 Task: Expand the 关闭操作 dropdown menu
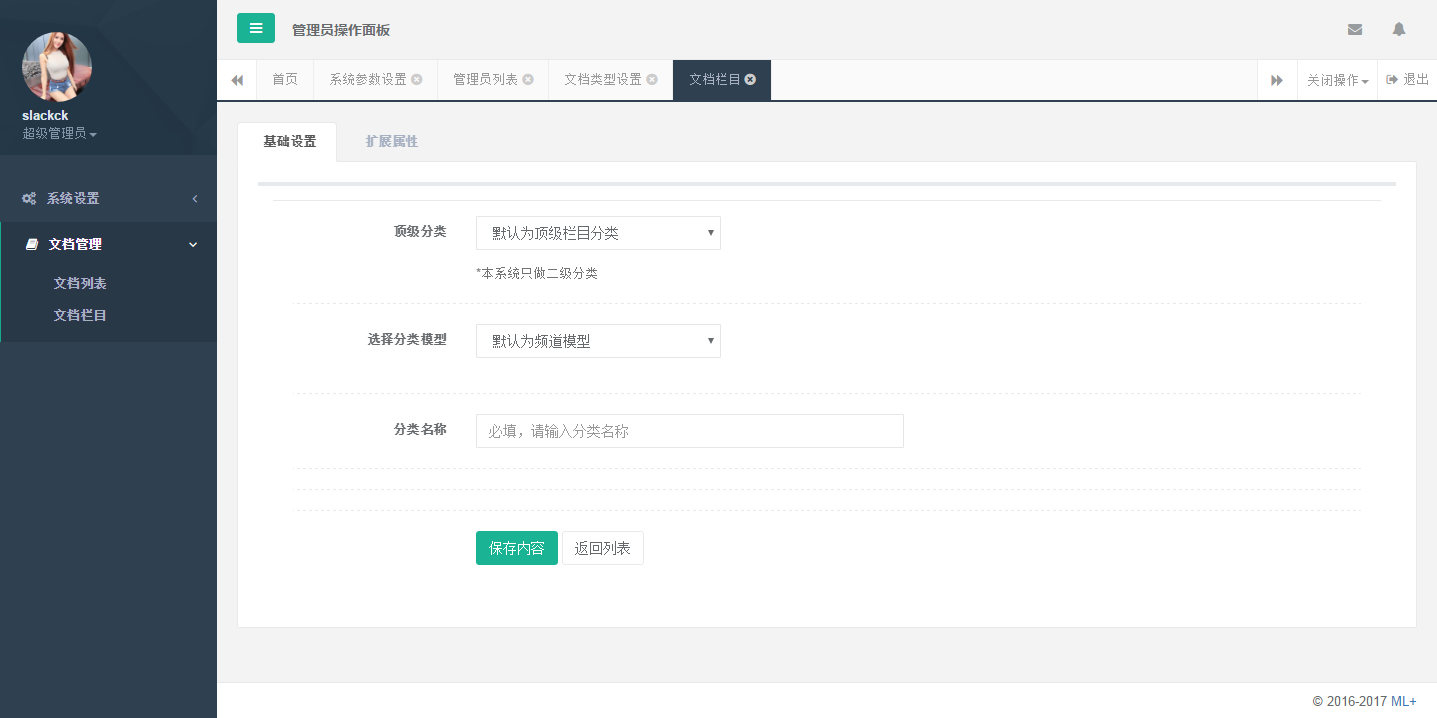[x=1337, y=80]
